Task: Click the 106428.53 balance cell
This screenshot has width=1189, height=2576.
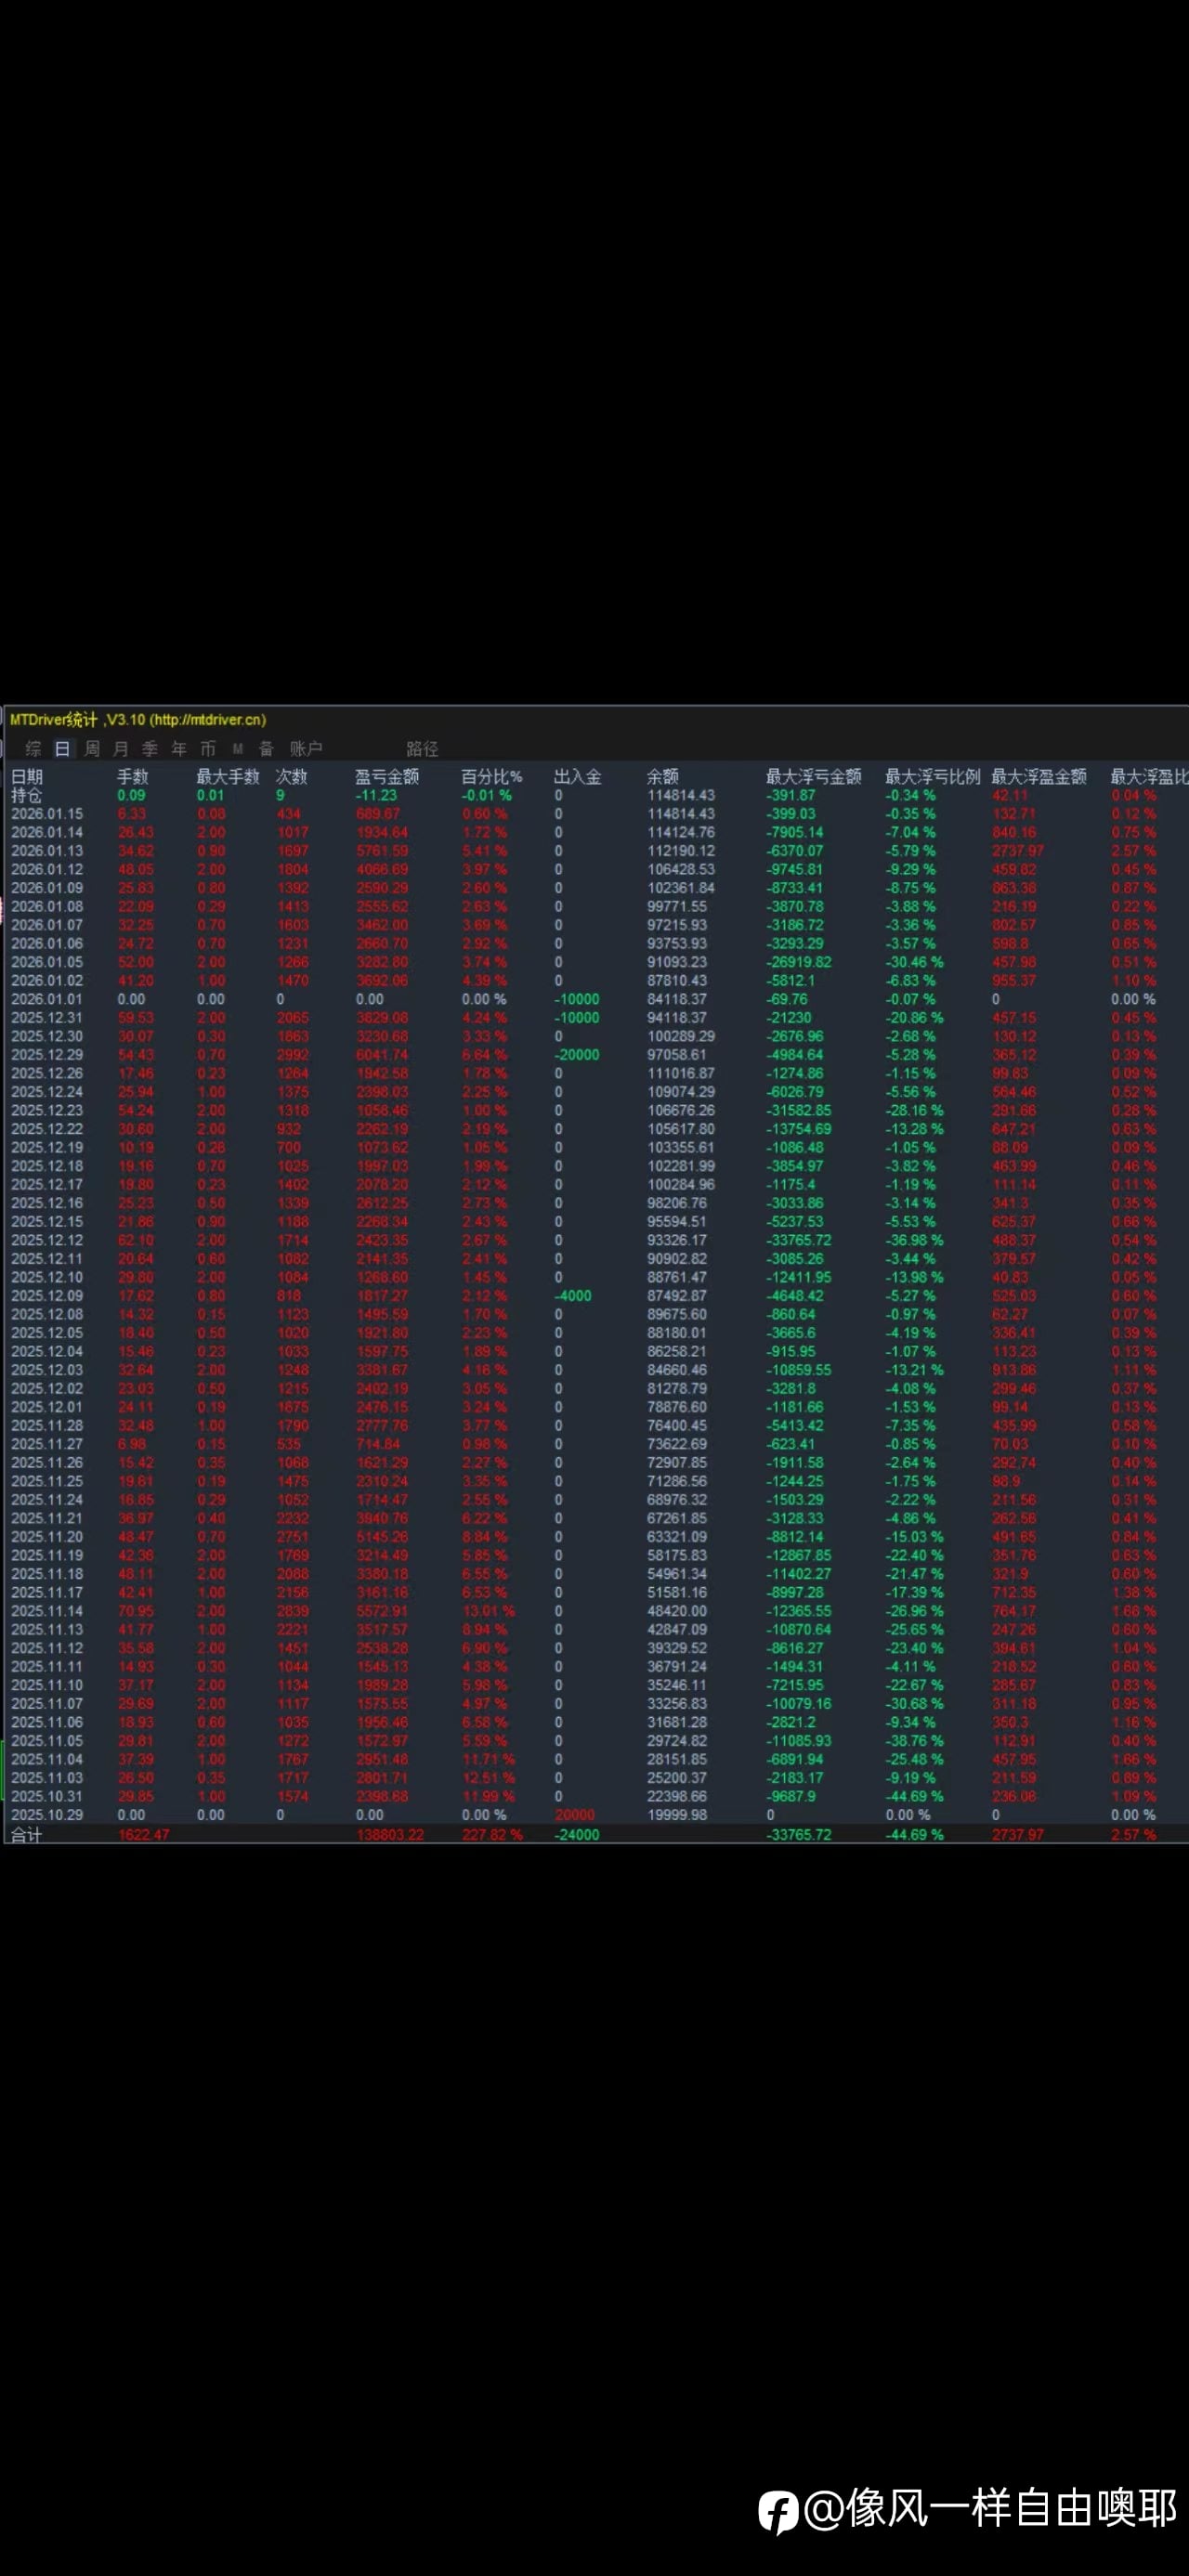Action: point(681,869)
